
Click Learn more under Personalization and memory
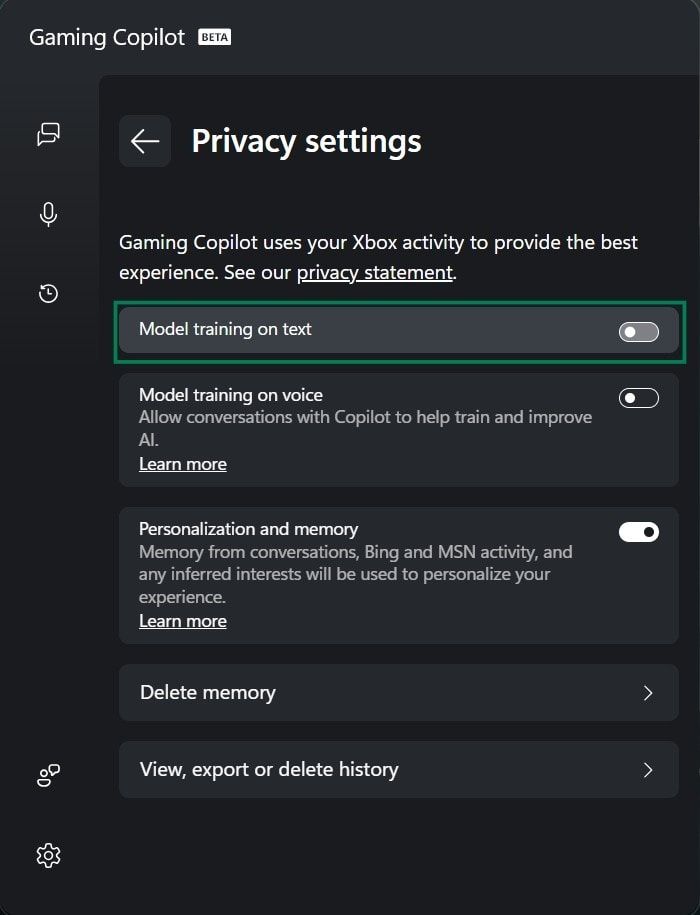pos(183,620)
